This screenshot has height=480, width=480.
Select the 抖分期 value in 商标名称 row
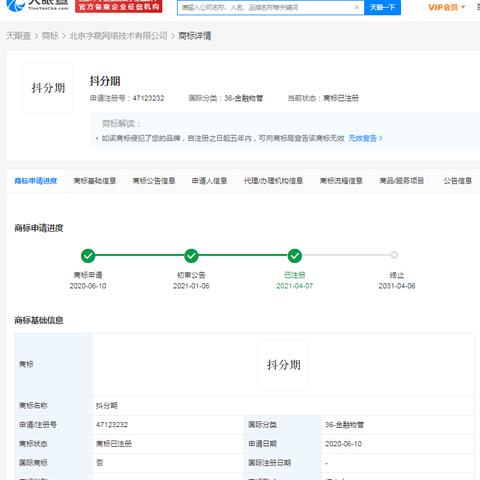click(x=107, y=406)
